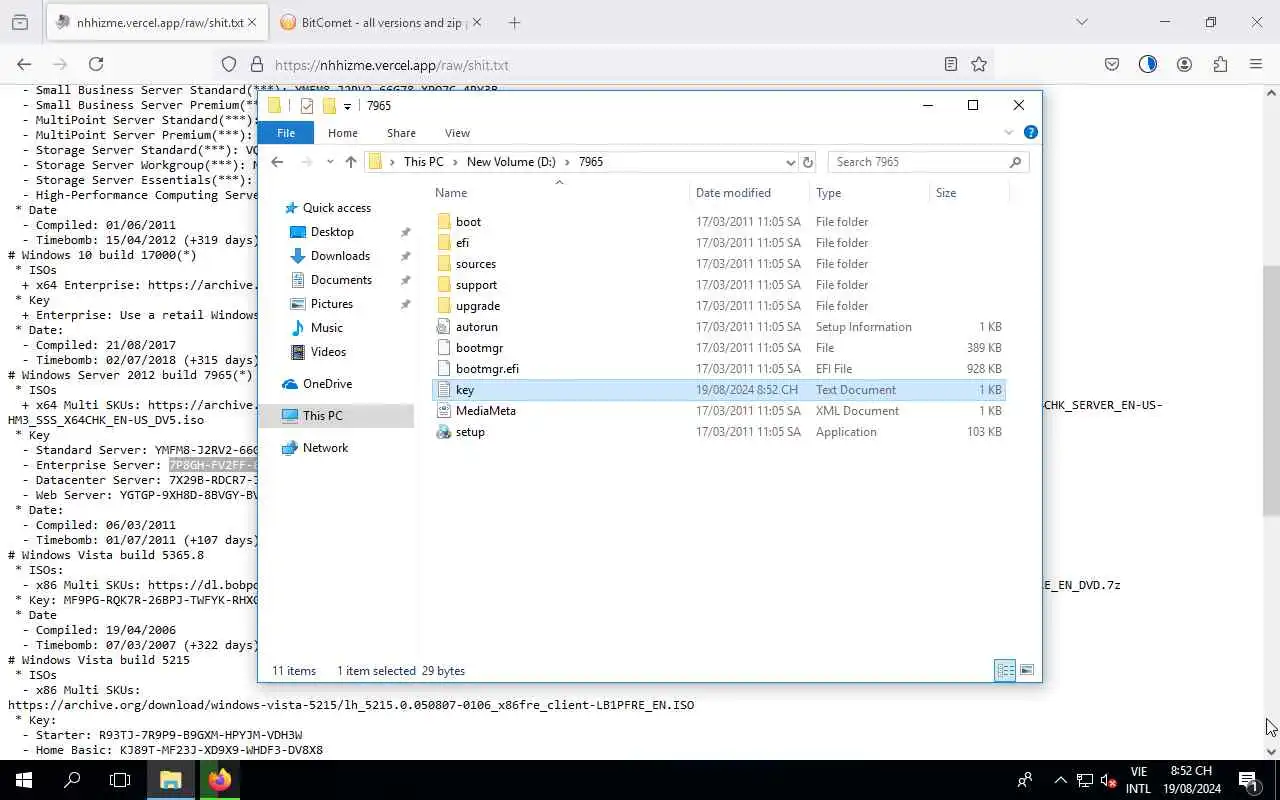Go up one folder level

click(350, 162)
